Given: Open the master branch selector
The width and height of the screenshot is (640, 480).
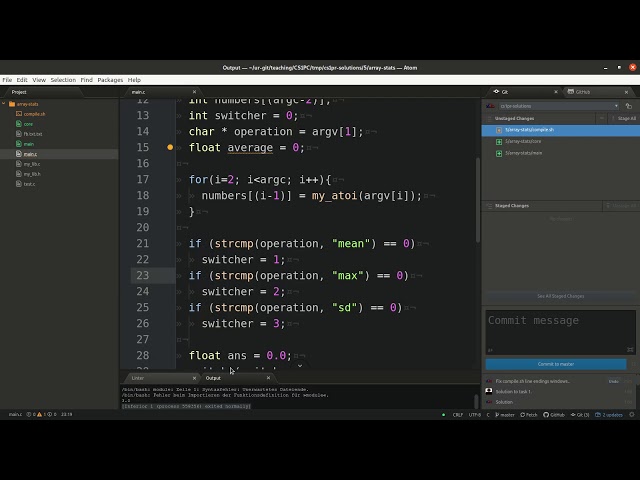Looking at the screenshot, I should [505, 415].
